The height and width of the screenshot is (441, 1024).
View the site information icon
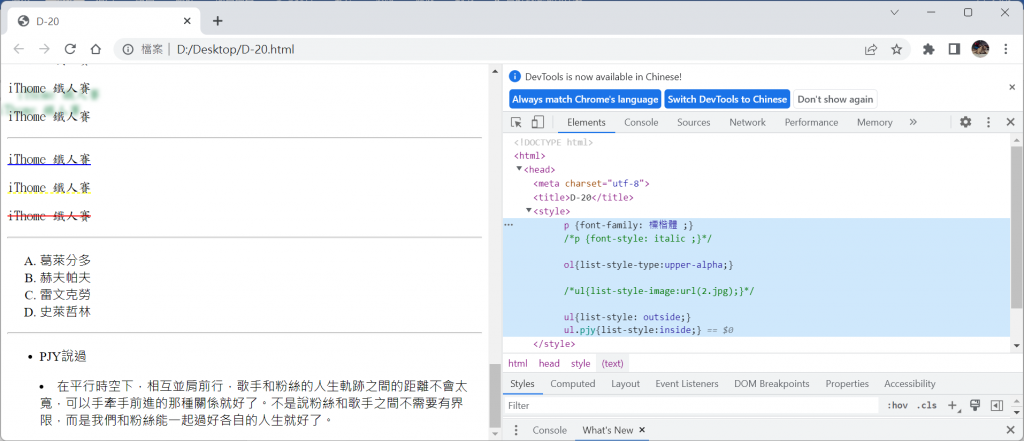click(x=129, y=49)
